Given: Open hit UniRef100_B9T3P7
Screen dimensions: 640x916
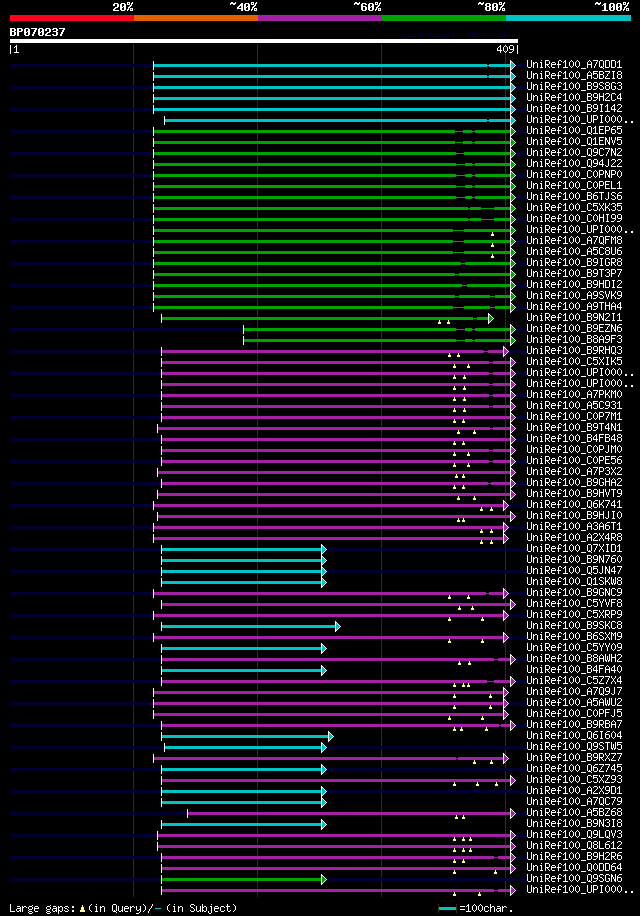Looking at the screenshot, I should 574,273.
